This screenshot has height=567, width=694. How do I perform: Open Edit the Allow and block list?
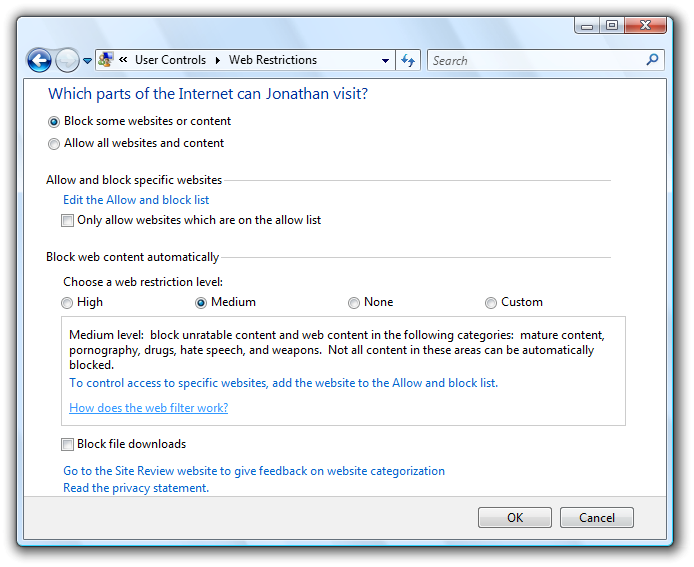pyautogui.click(x=136, y=200)
